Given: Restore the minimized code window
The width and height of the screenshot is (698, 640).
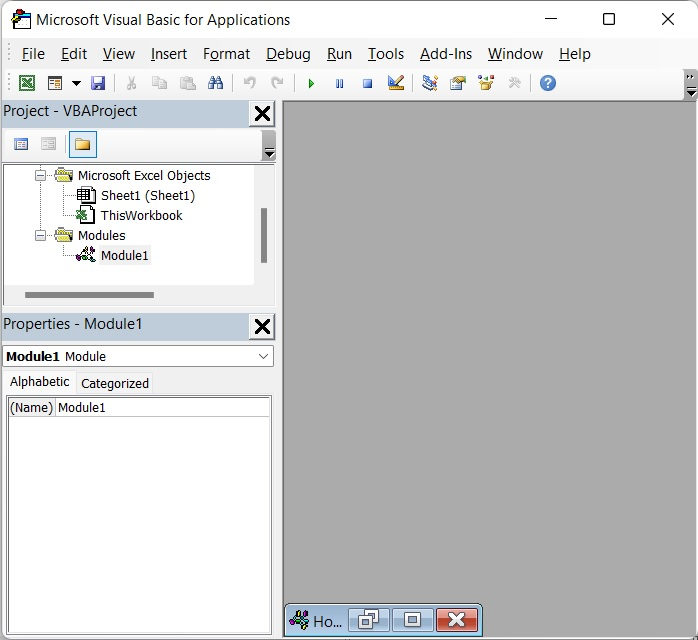Looking at the screenshot, I should point(369,620).
